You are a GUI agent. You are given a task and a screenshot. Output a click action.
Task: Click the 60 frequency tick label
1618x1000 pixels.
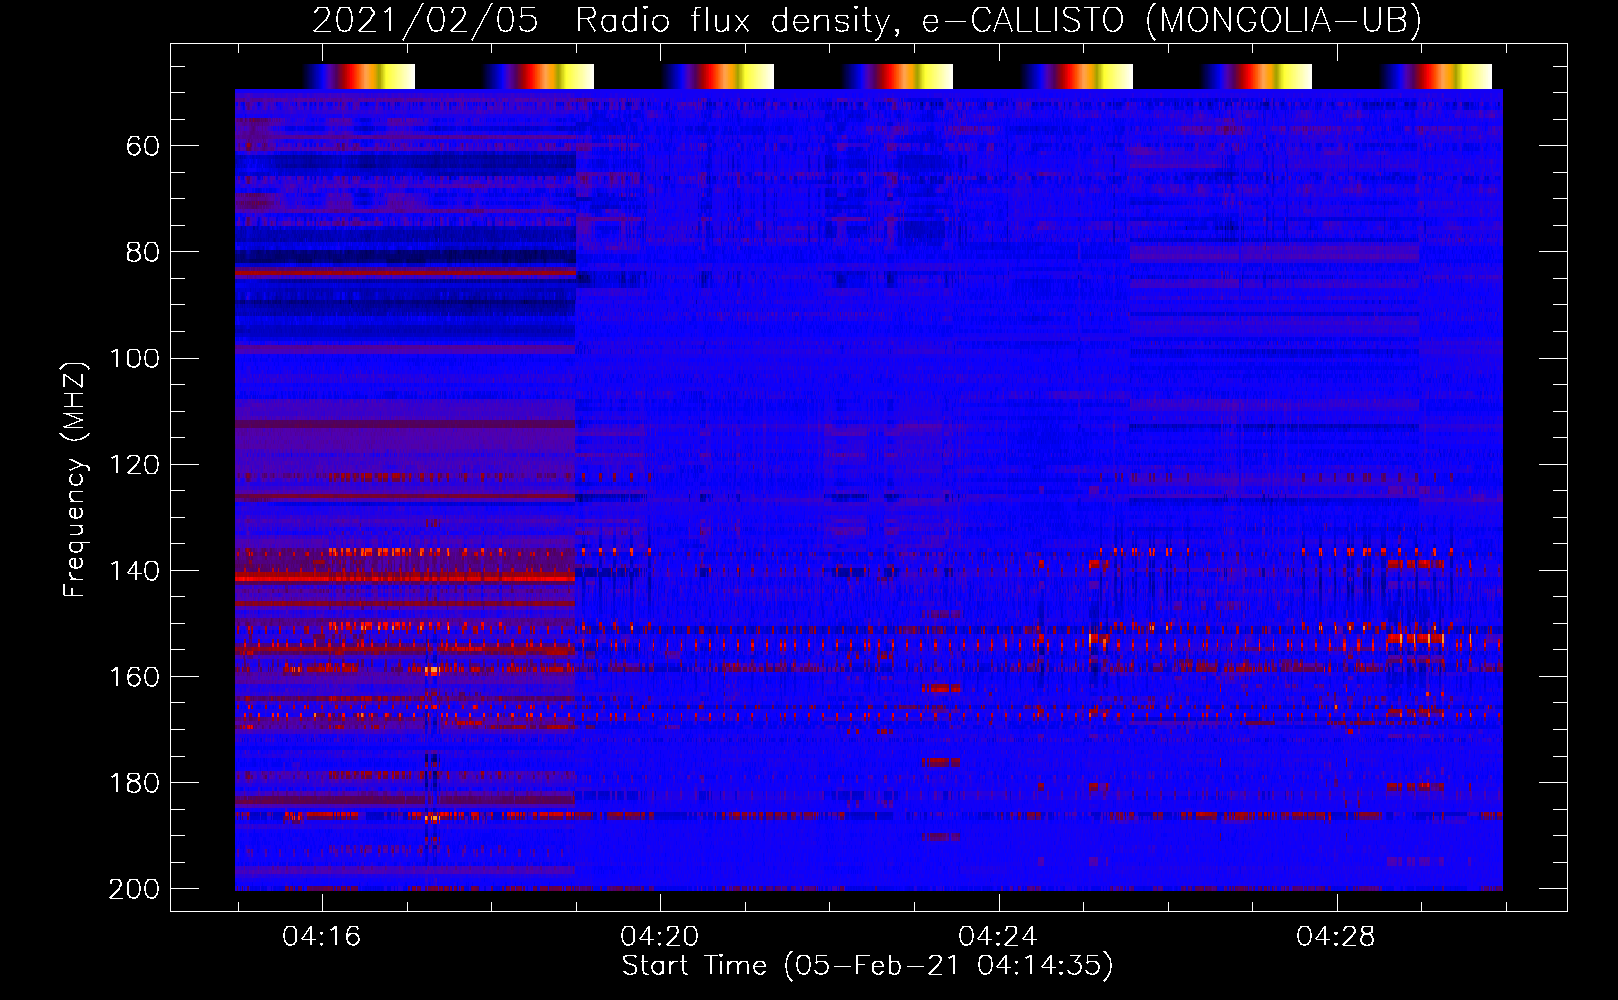click(x=143, y=147)
